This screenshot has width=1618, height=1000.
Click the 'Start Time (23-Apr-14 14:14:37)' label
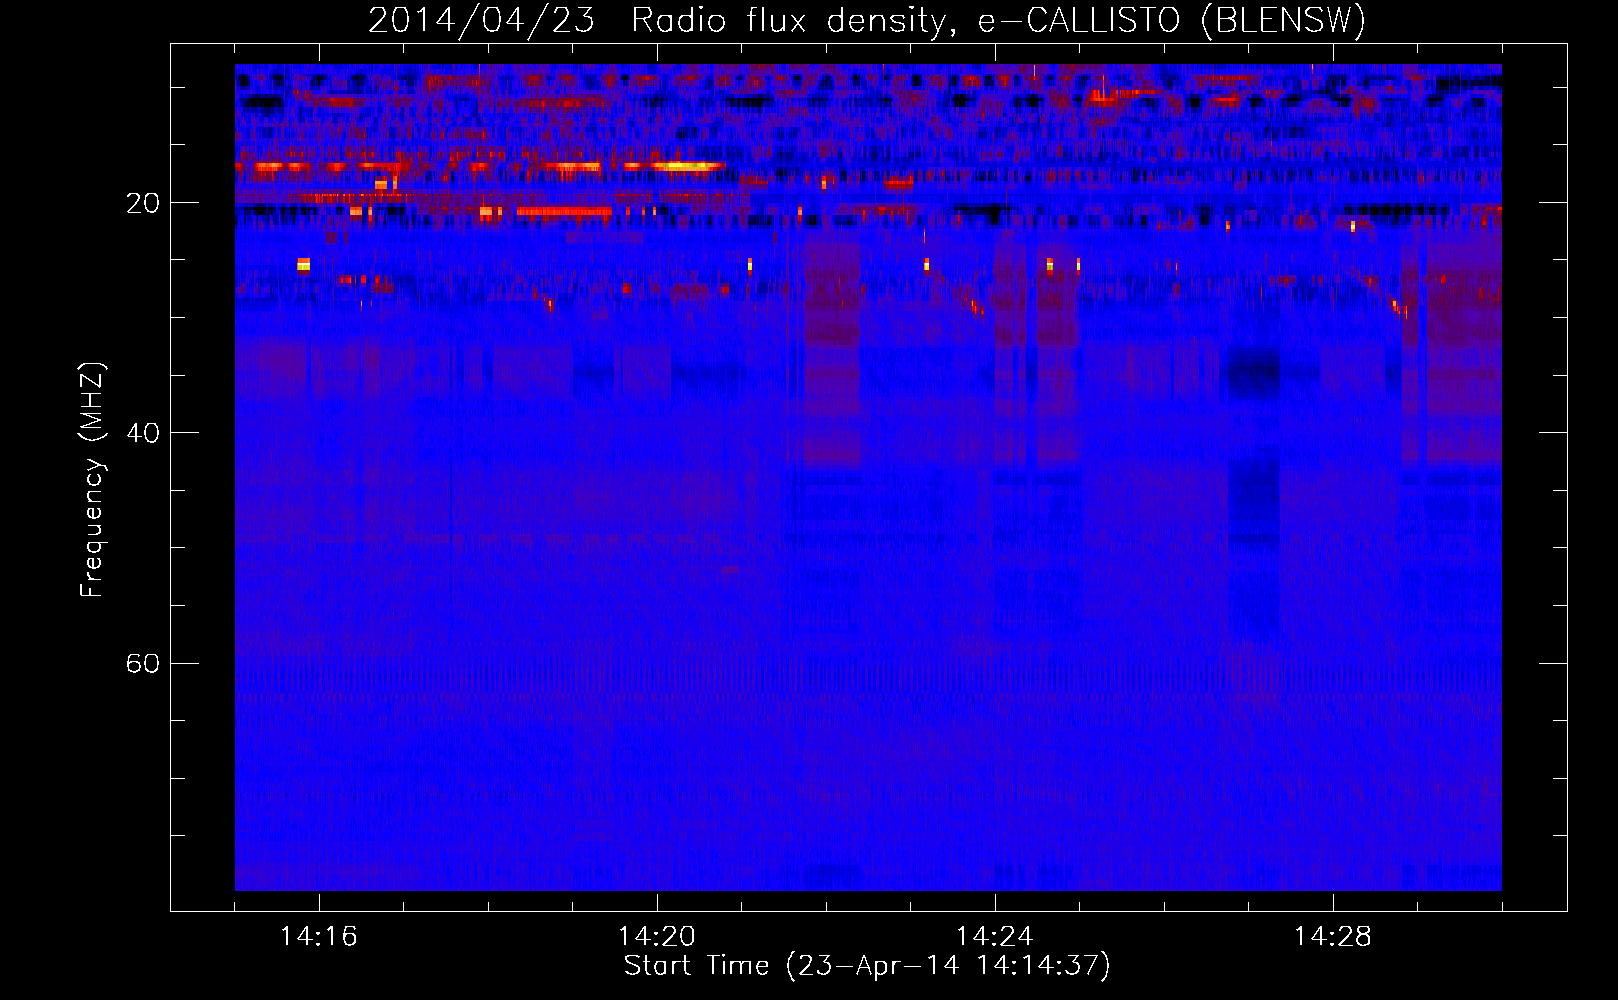coord(867,966)
